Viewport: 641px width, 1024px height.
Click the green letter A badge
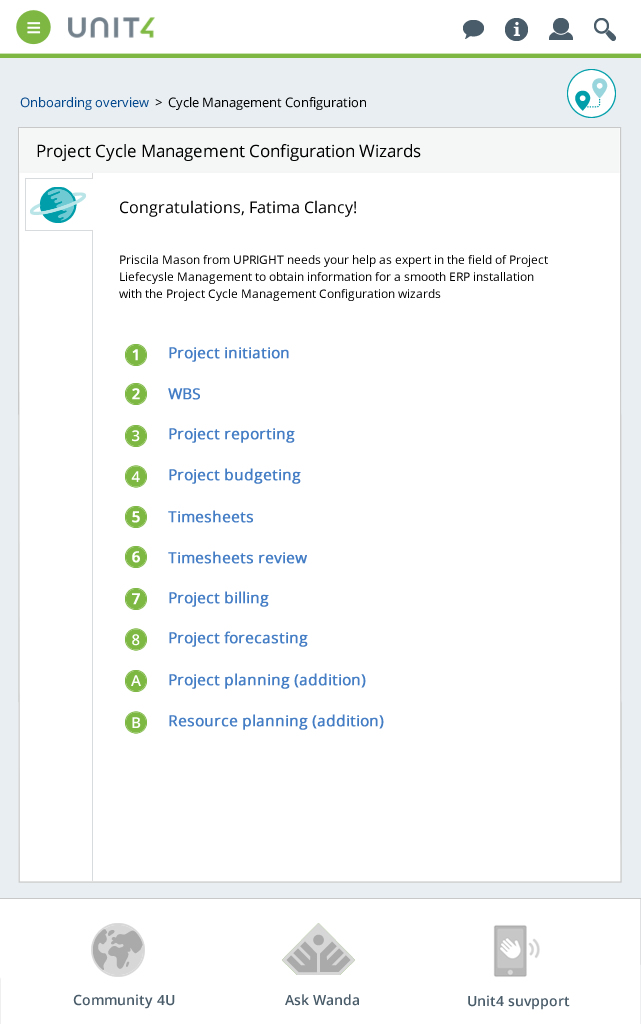136,681
